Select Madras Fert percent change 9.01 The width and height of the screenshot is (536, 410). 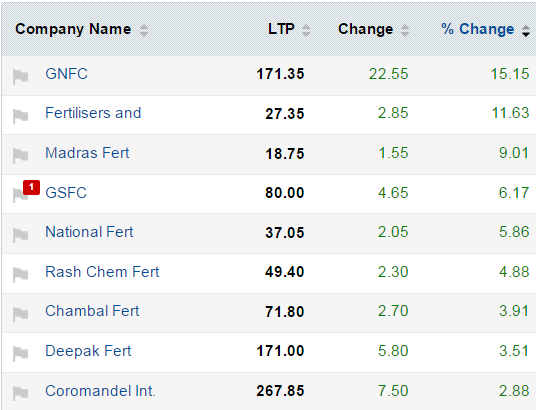tap(514, 153)
